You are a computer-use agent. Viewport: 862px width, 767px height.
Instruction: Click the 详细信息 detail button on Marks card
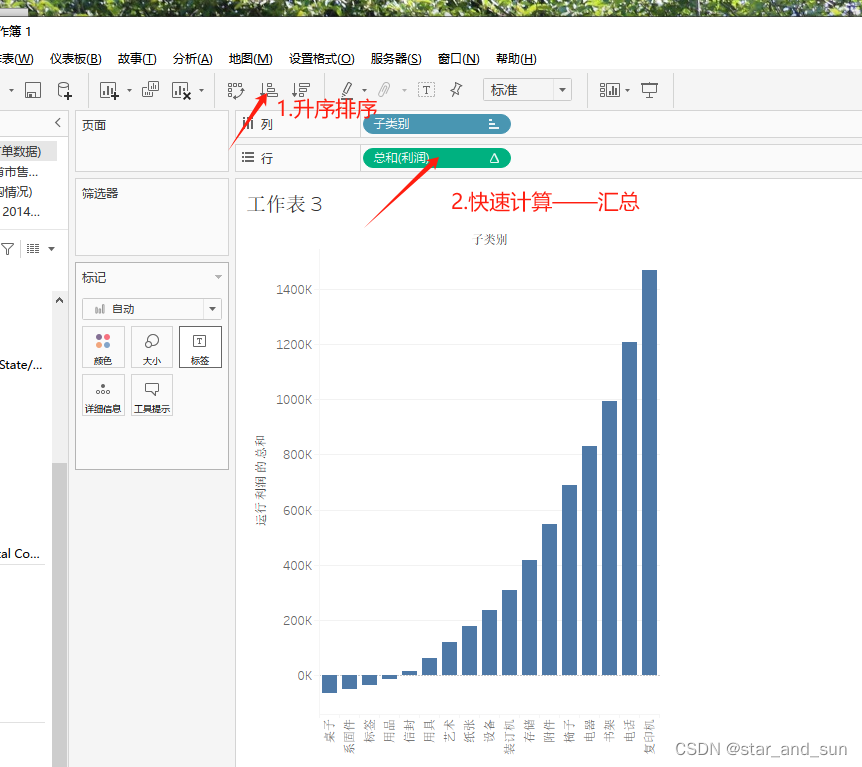click(103, 395)
